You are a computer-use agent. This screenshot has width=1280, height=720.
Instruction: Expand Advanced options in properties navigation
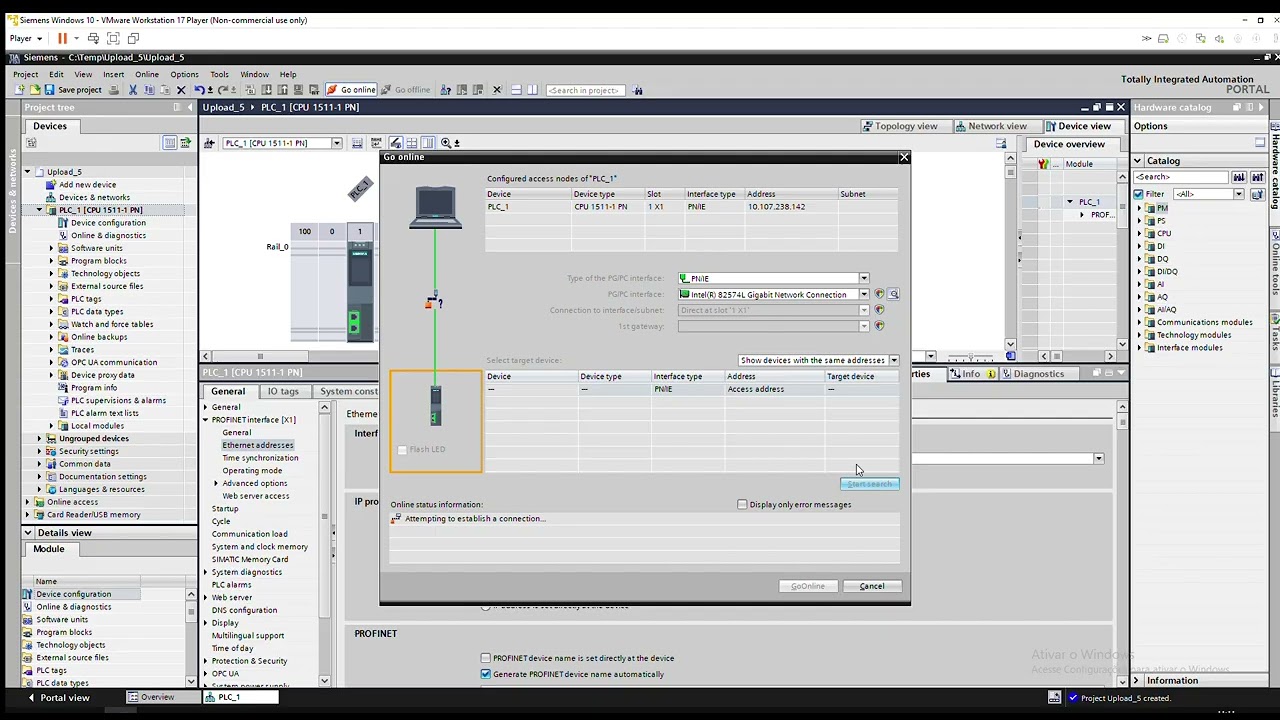(216, 483)
